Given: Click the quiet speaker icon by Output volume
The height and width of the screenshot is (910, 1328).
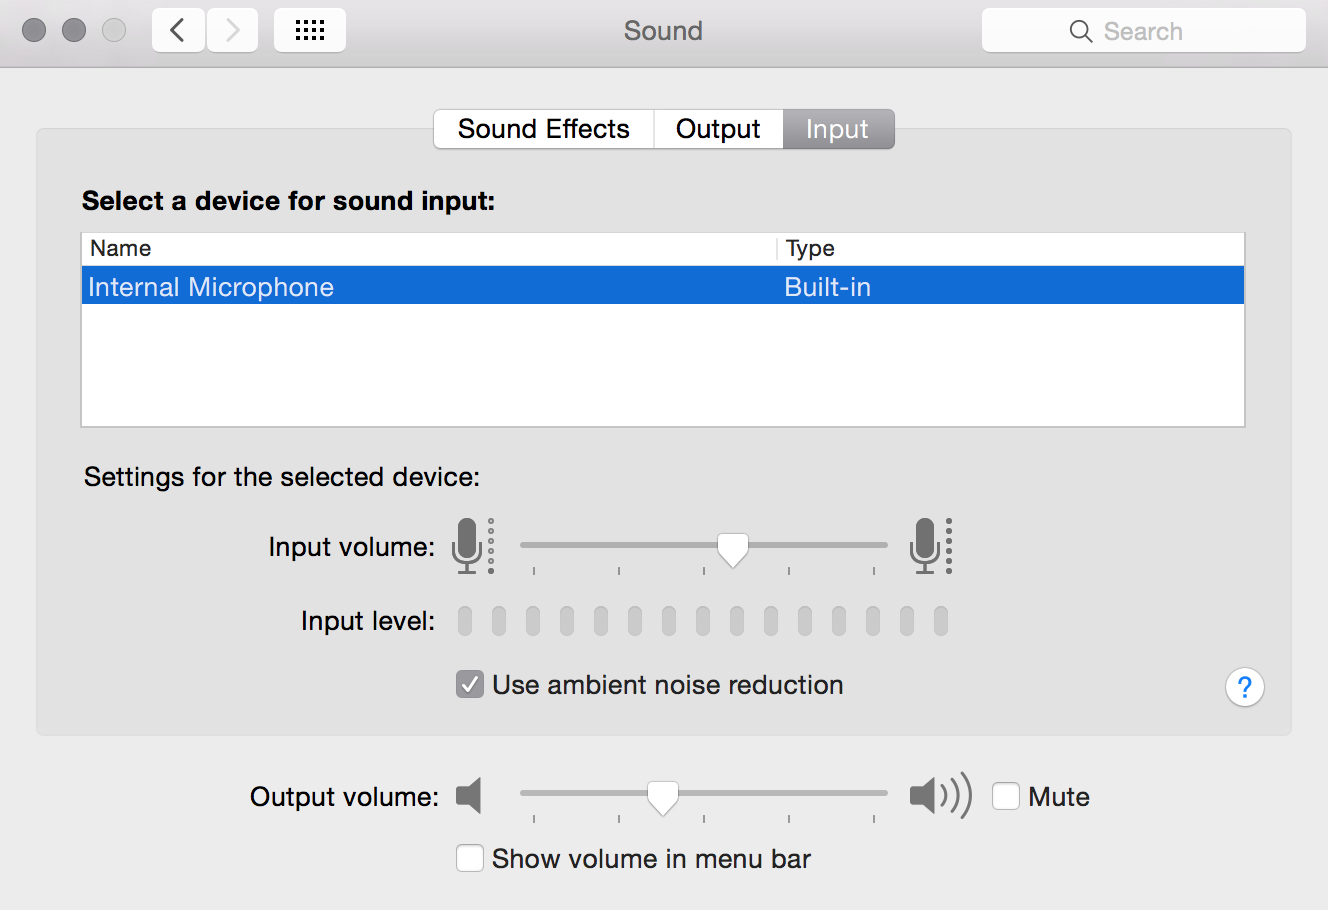Looking at the screenshot, I should [x=469, y=796].
